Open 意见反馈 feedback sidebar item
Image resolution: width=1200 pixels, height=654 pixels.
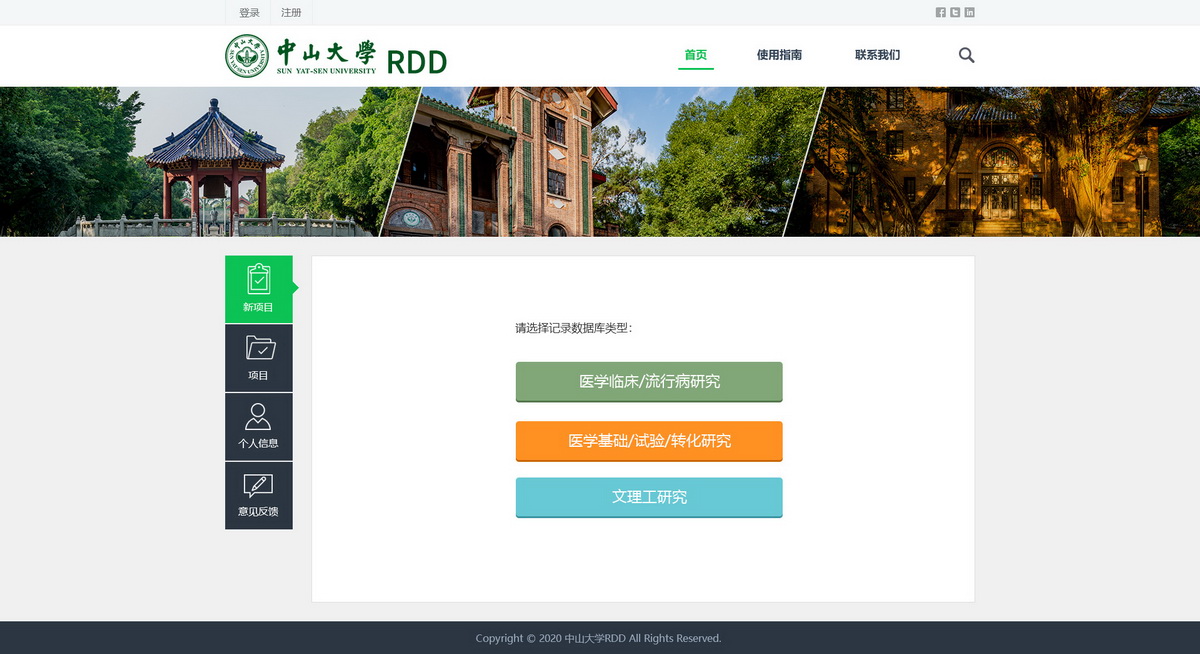259,496
